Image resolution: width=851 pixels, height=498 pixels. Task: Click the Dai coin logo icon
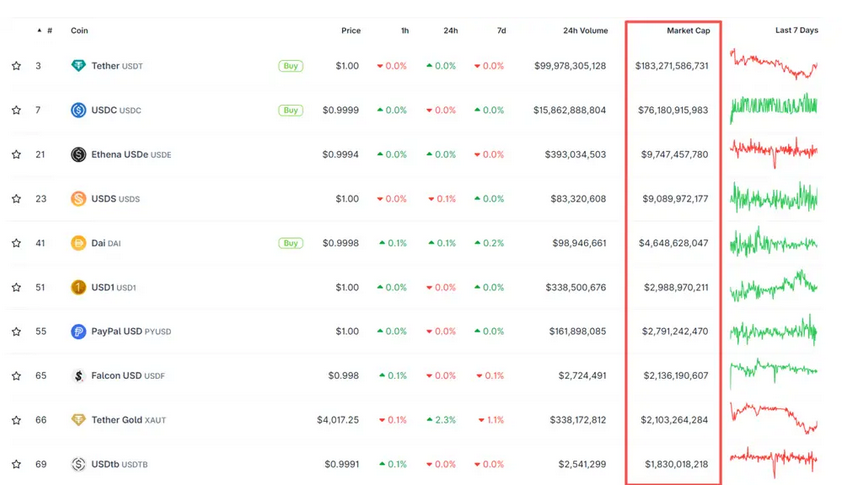tap(78, 243)
